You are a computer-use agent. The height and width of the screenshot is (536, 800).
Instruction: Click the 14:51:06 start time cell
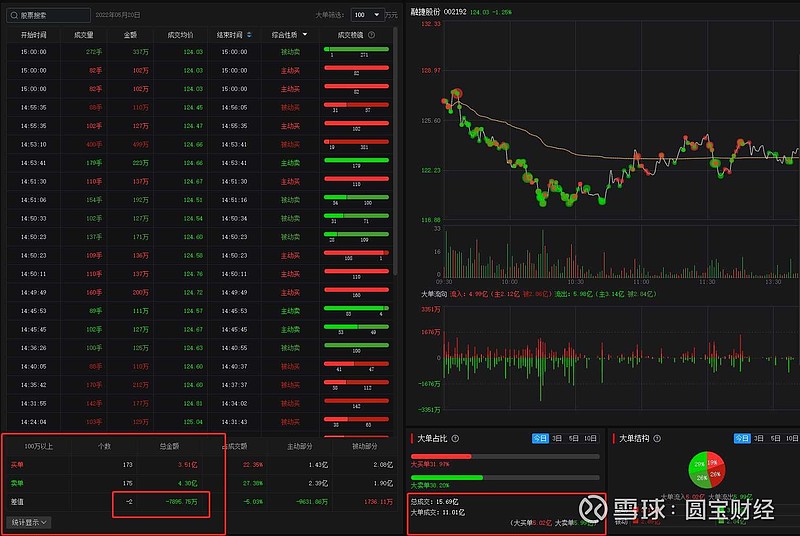33,200
